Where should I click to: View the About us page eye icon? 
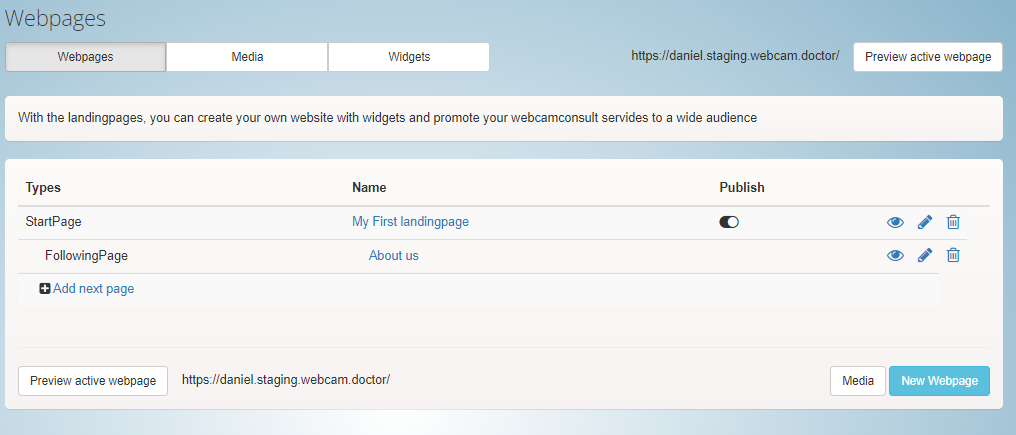tap(895, 255)
